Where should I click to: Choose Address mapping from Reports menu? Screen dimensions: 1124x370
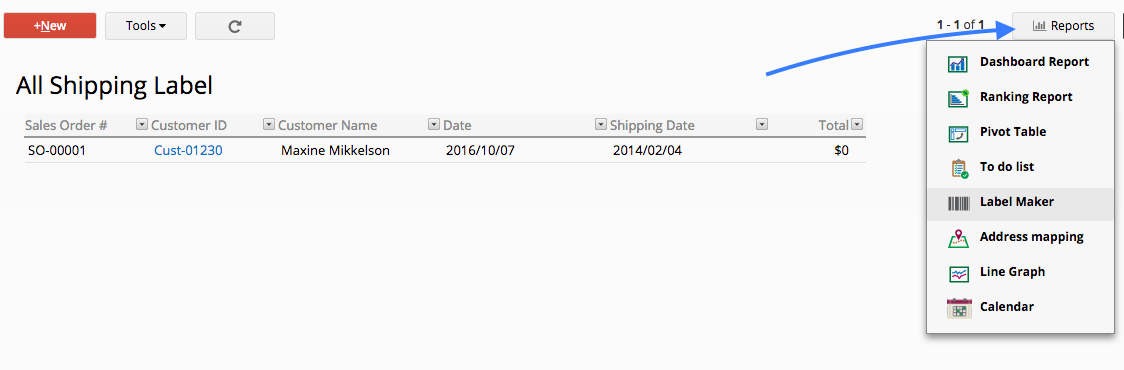[x=1020, y=237]
